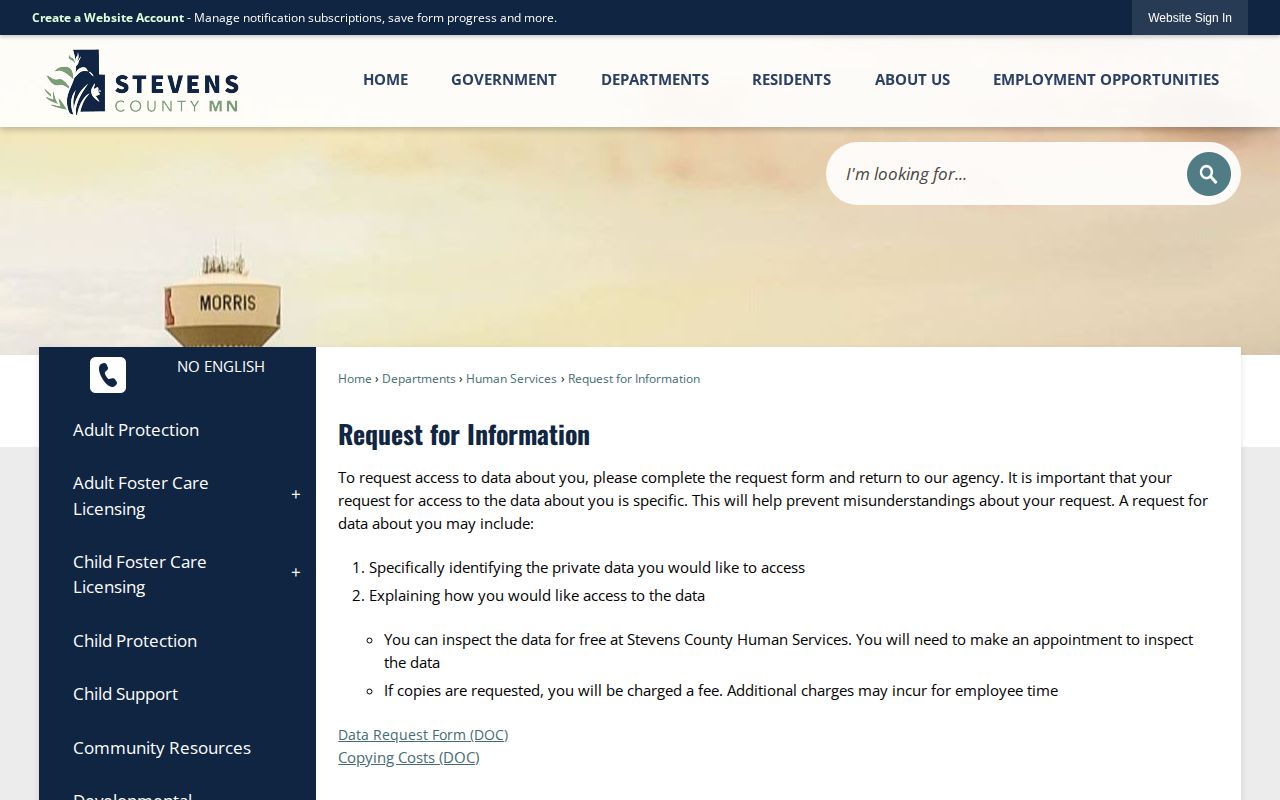Click the Home breadcrumb link
The height and width of the screenshot is (800, 1280).
point(355,379)
